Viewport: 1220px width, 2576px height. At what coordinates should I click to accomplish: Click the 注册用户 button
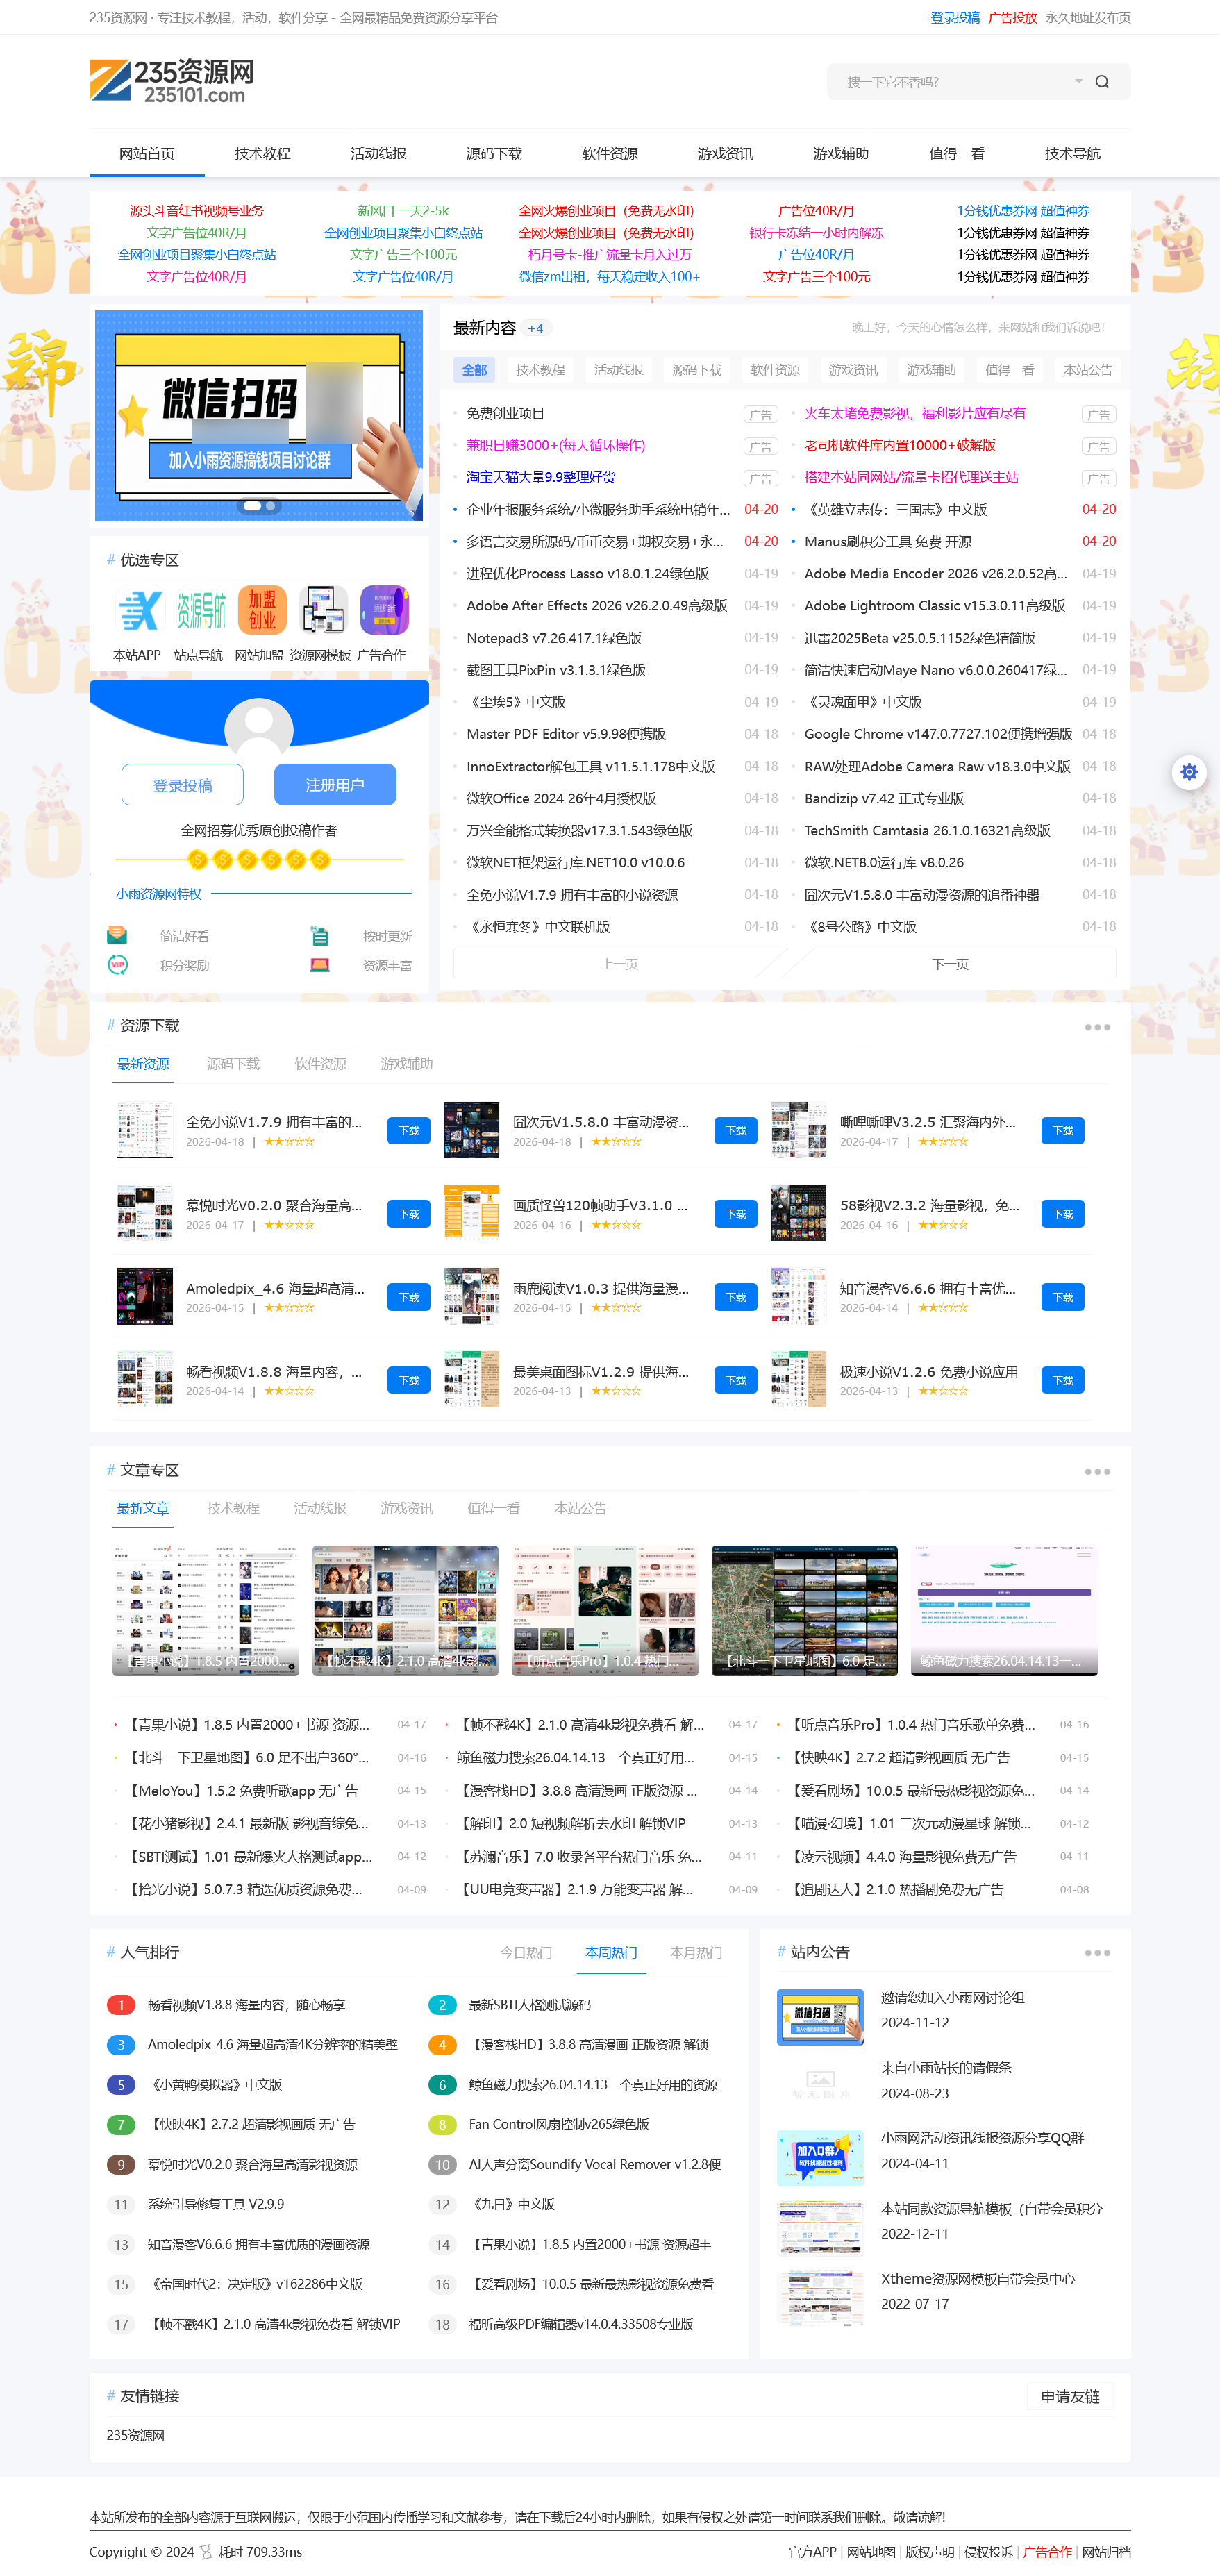335,784
